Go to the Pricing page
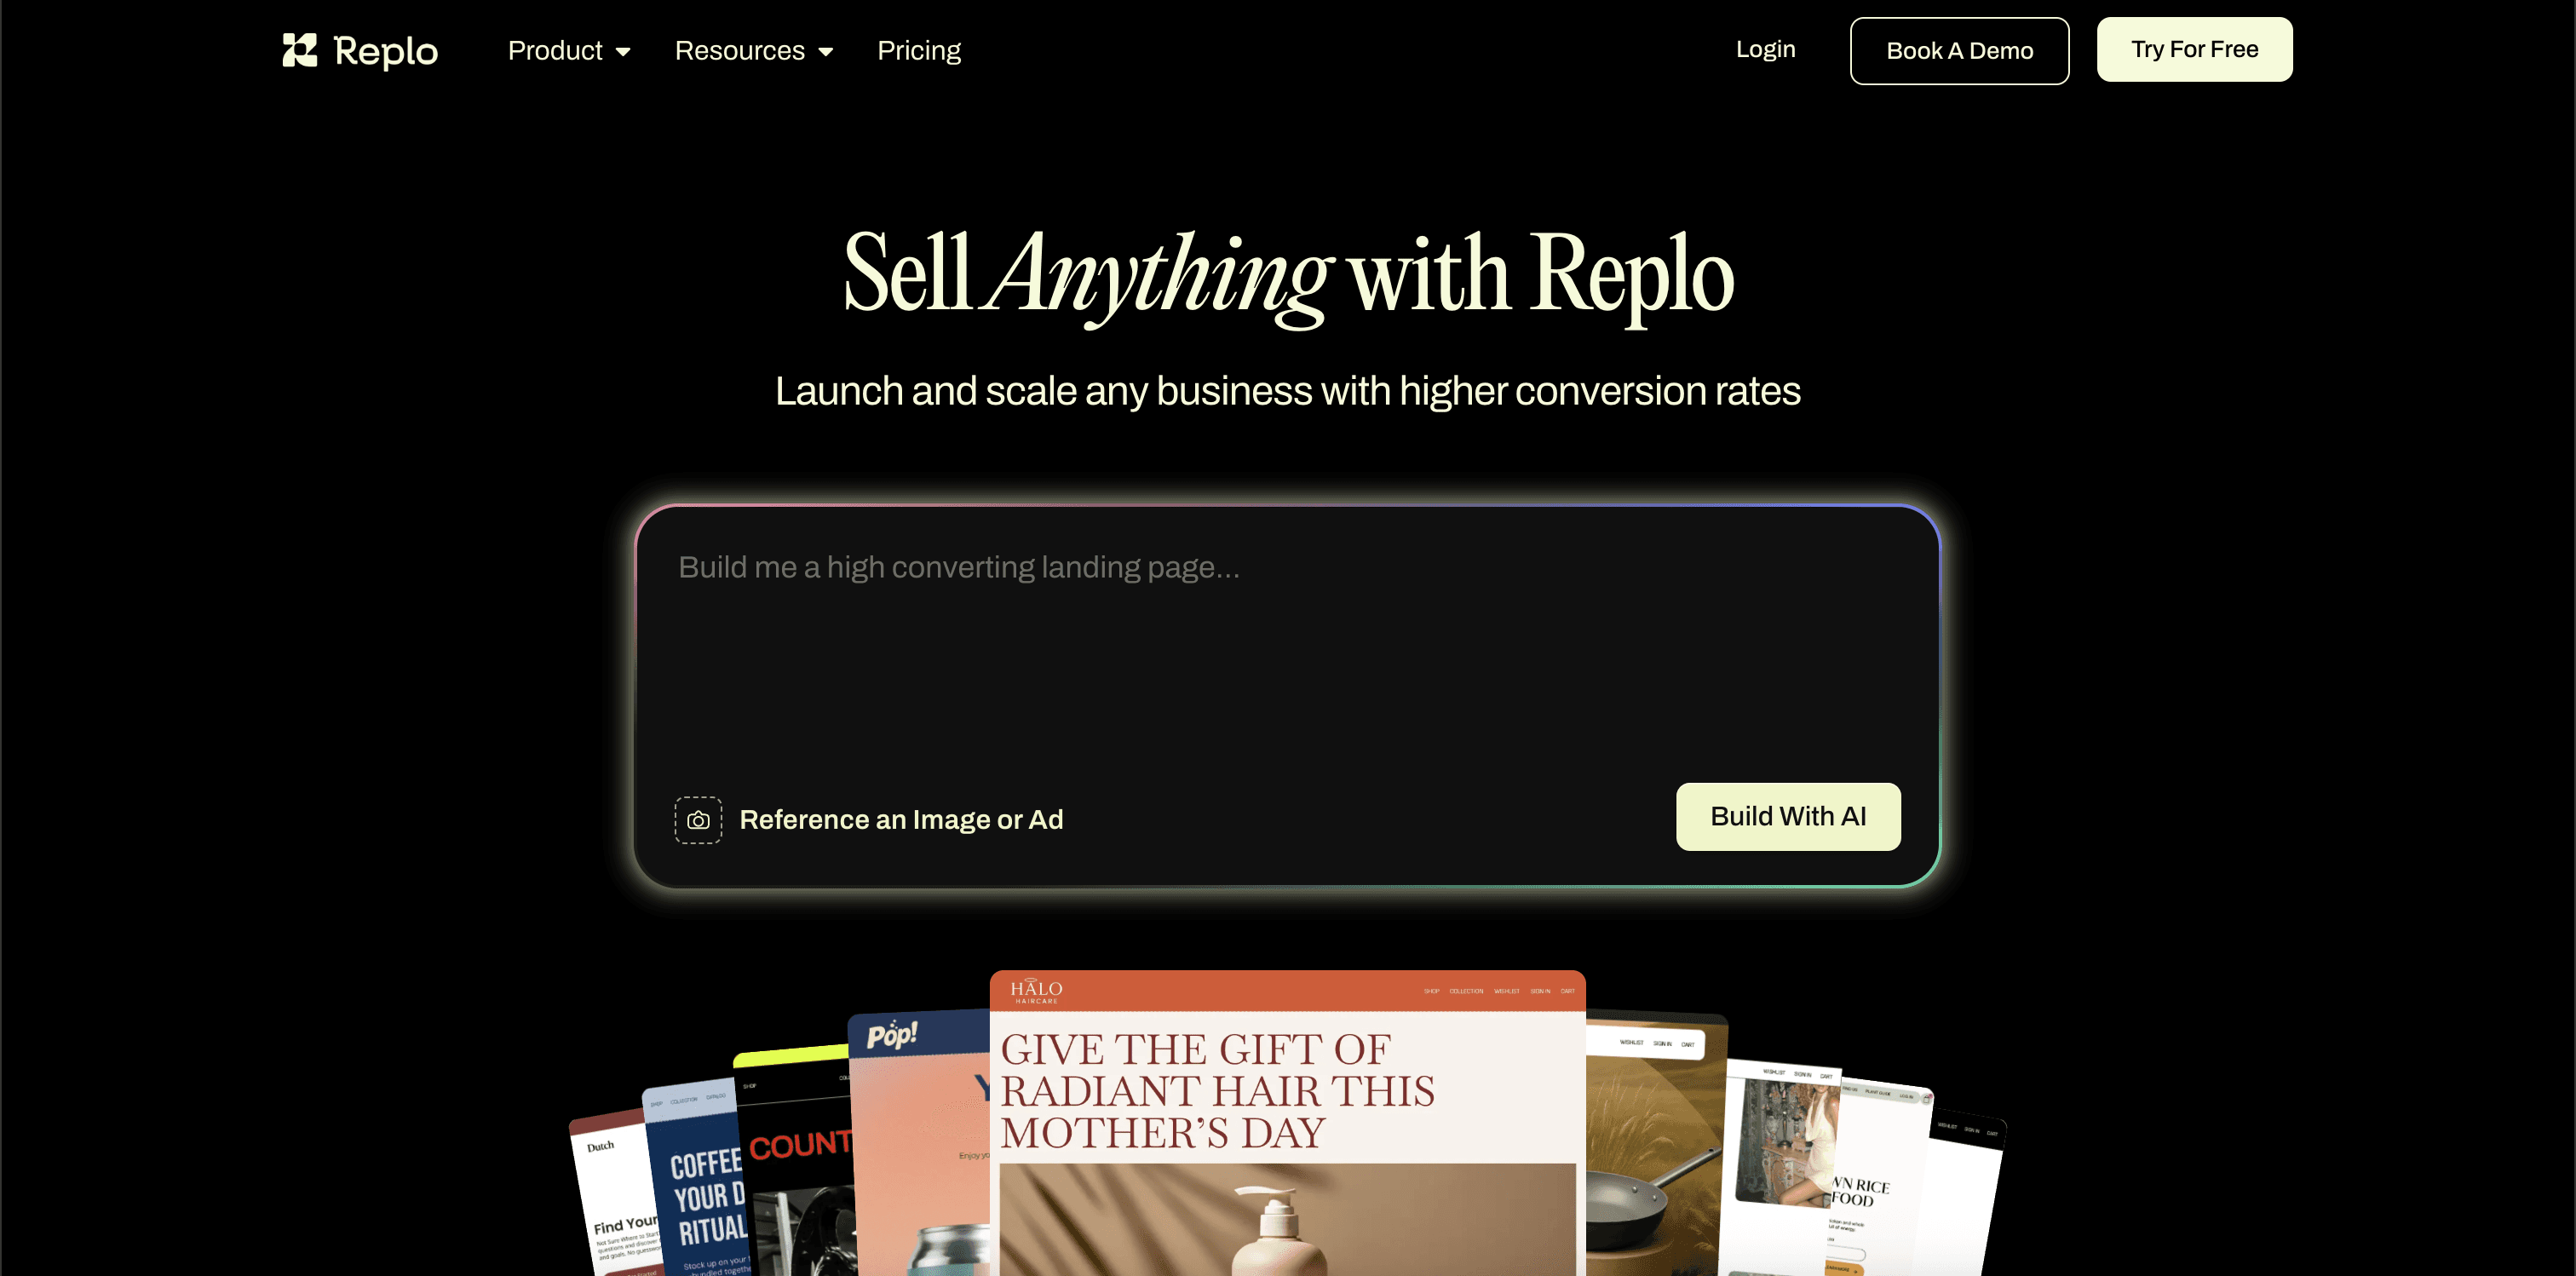 [918, 50]
